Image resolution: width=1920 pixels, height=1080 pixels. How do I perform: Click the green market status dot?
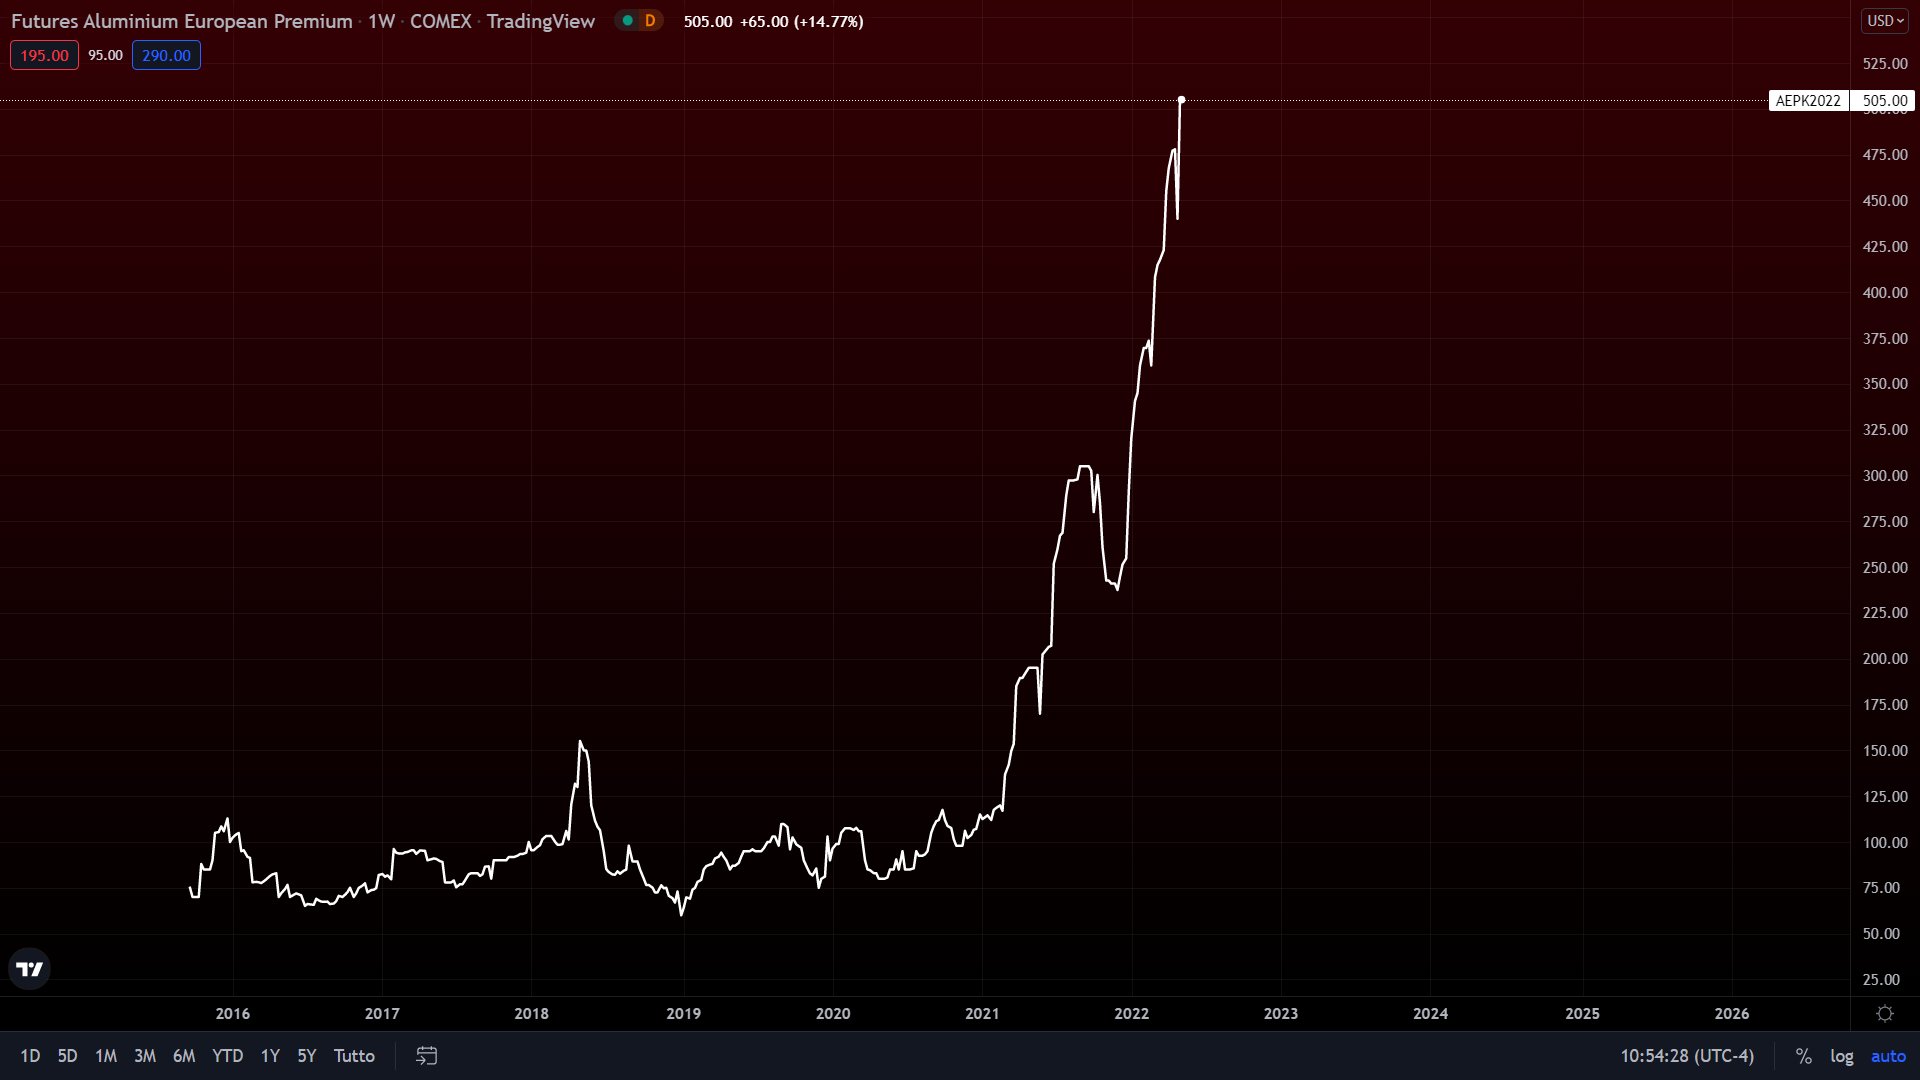[628, 21]
